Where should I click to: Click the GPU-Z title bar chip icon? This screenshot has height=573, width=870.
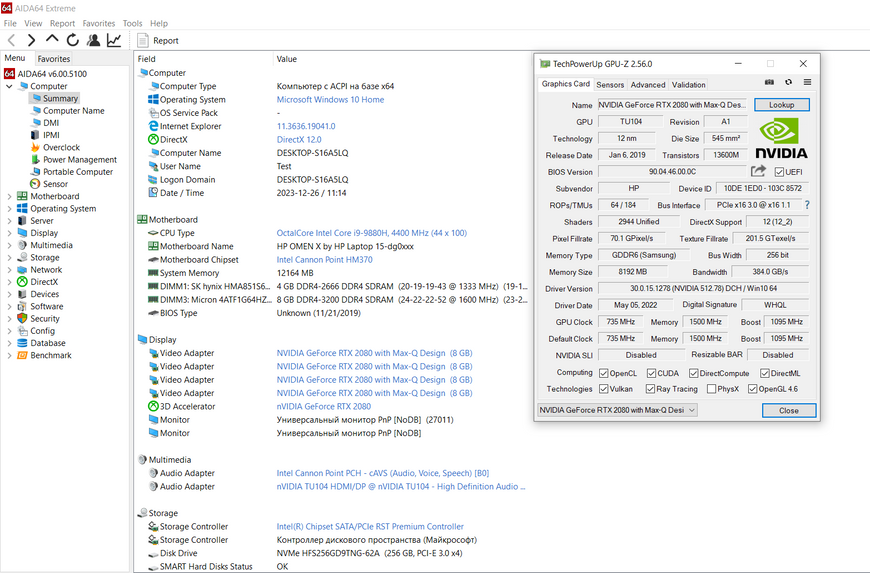(x=544, y=64)
